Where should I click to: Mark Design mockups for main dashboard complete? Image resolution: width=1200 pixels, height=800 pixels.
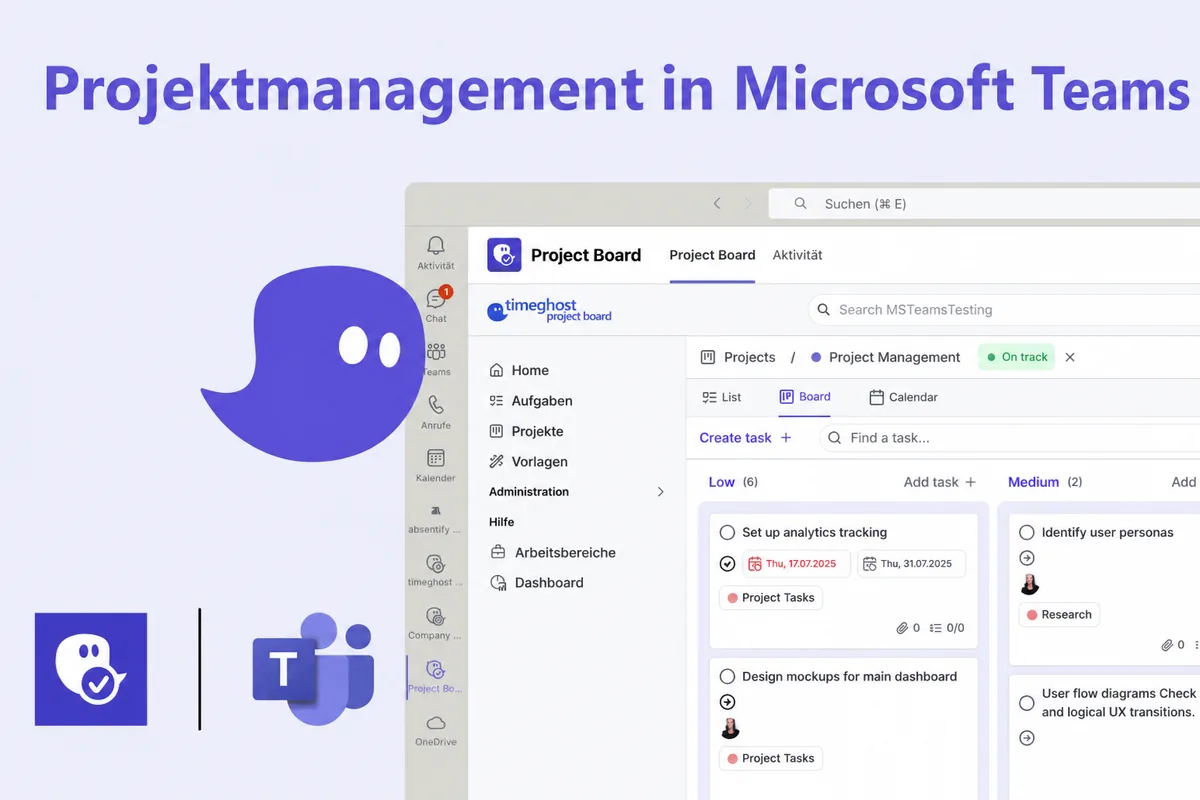point(727,677)
